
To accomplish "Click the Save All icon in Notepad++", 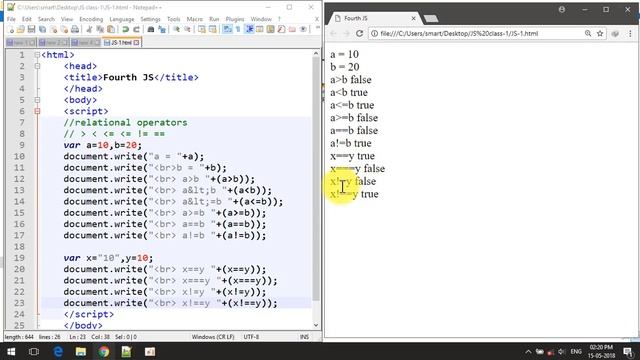I will [x=42, y=29].
